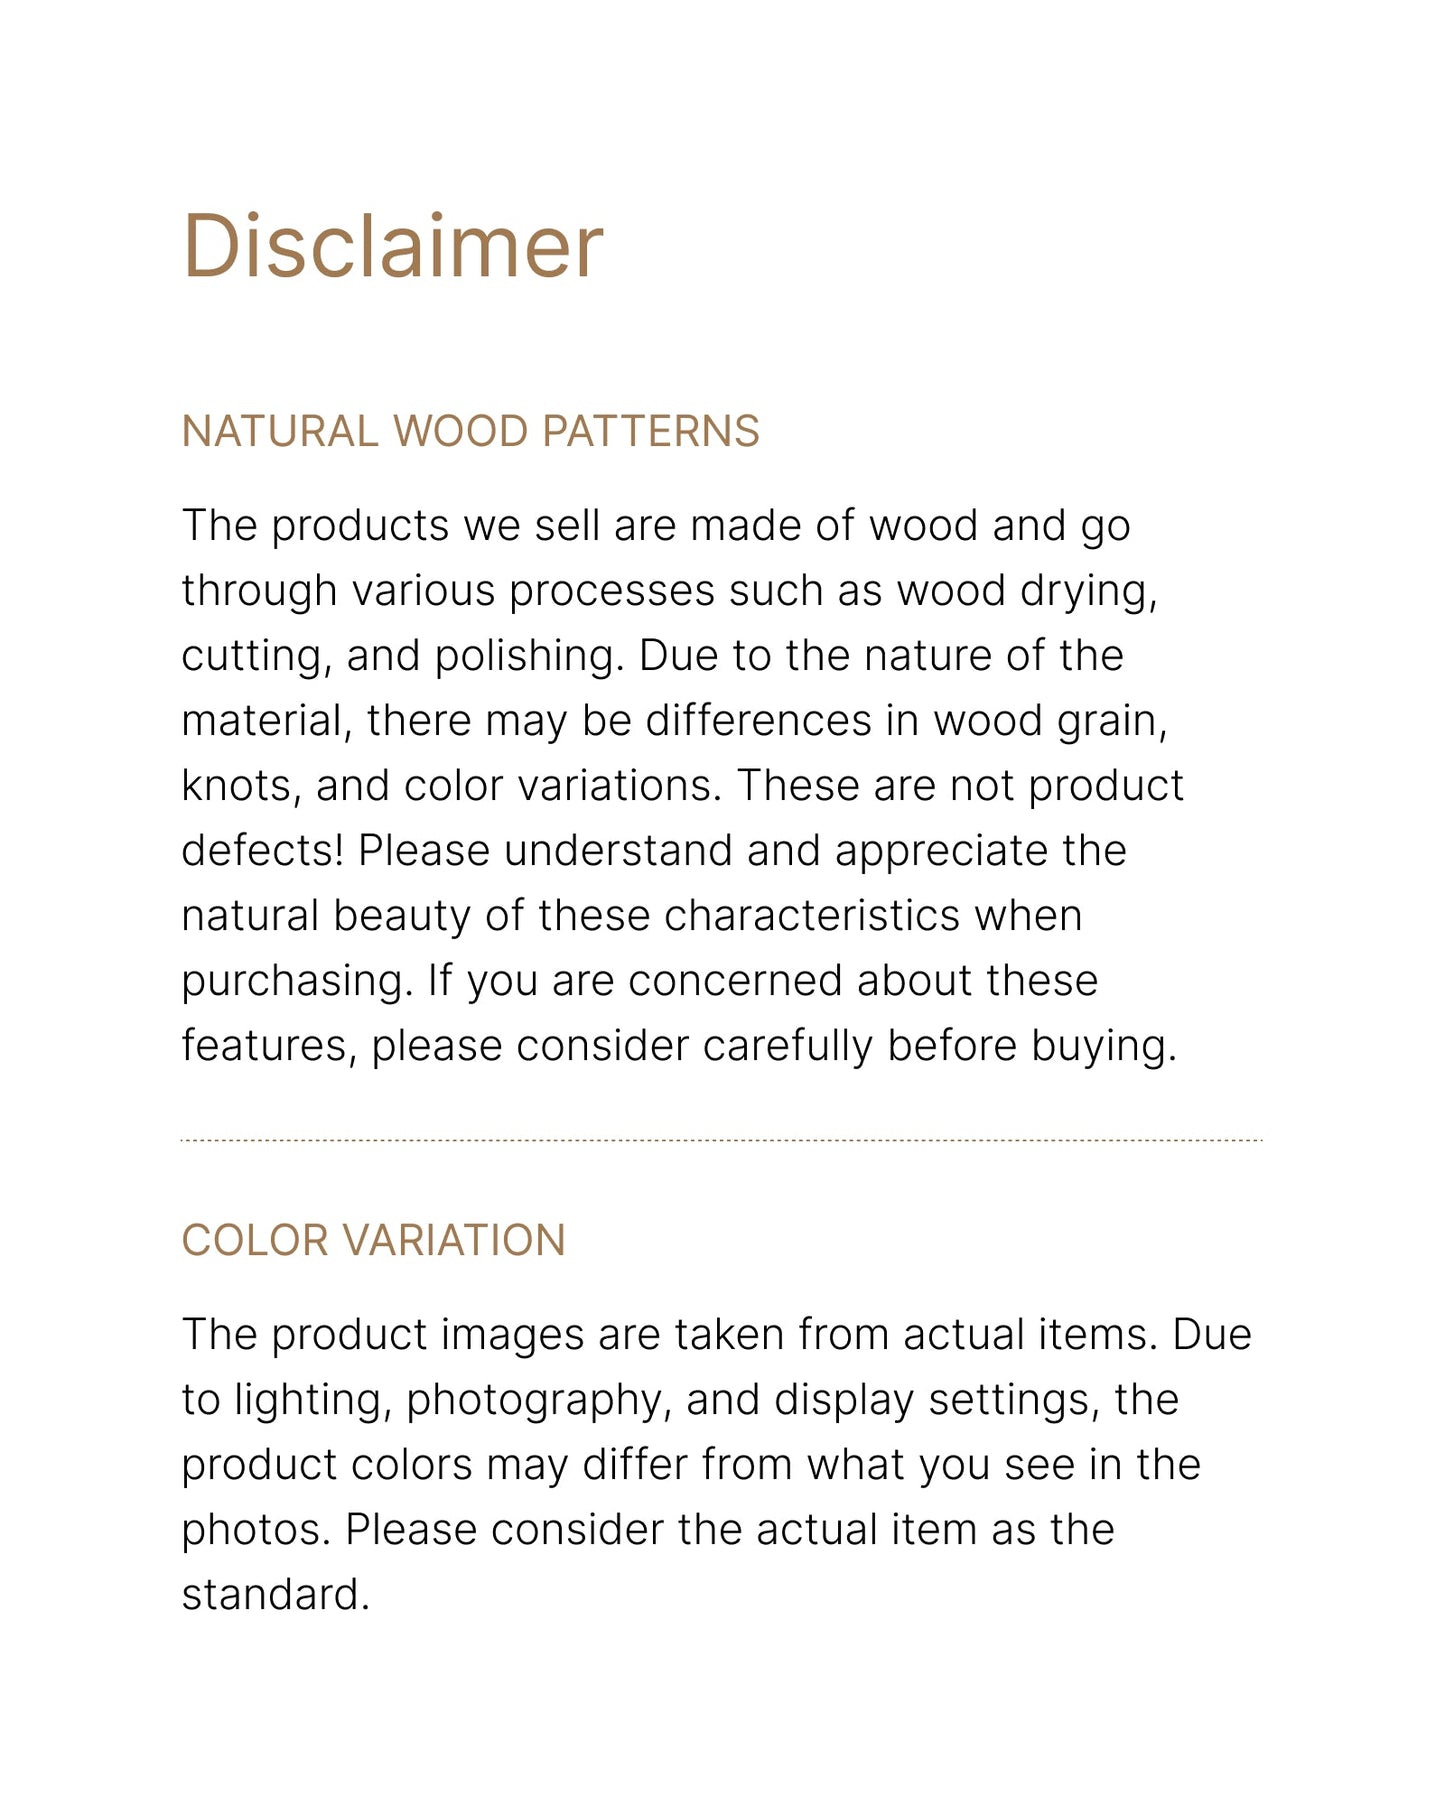Click the word 'PATTERNS' in the first heading
Viewport: 1445px width, 1806px height.
pos(651,432)
